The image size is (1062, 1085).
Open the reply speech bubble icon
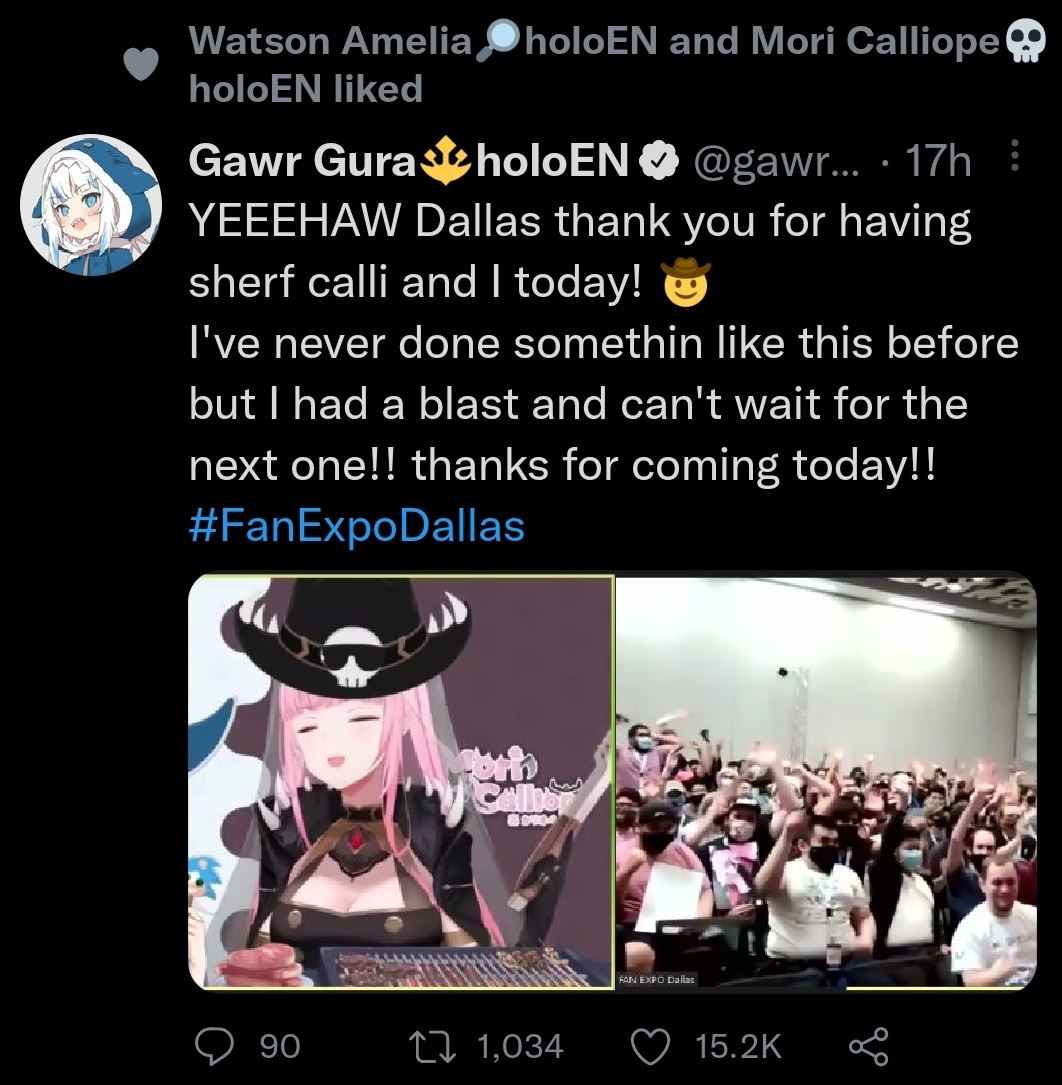[213, 1046]
